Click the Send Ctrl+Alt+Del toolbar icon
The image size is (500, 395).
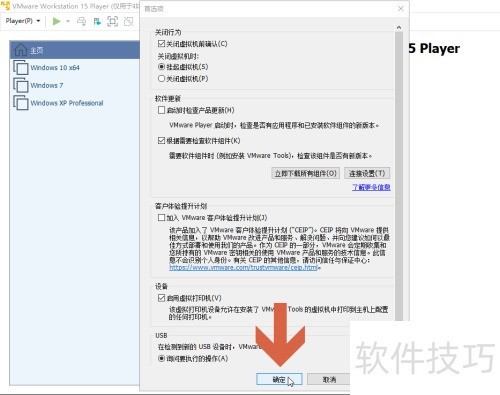click(x=81, y=22)
